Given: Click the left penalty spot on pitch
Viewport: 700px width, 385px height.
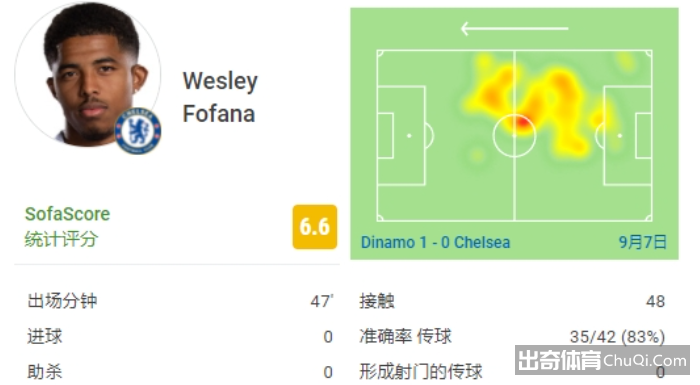Looking at the screenshot, I should [409, 135].
